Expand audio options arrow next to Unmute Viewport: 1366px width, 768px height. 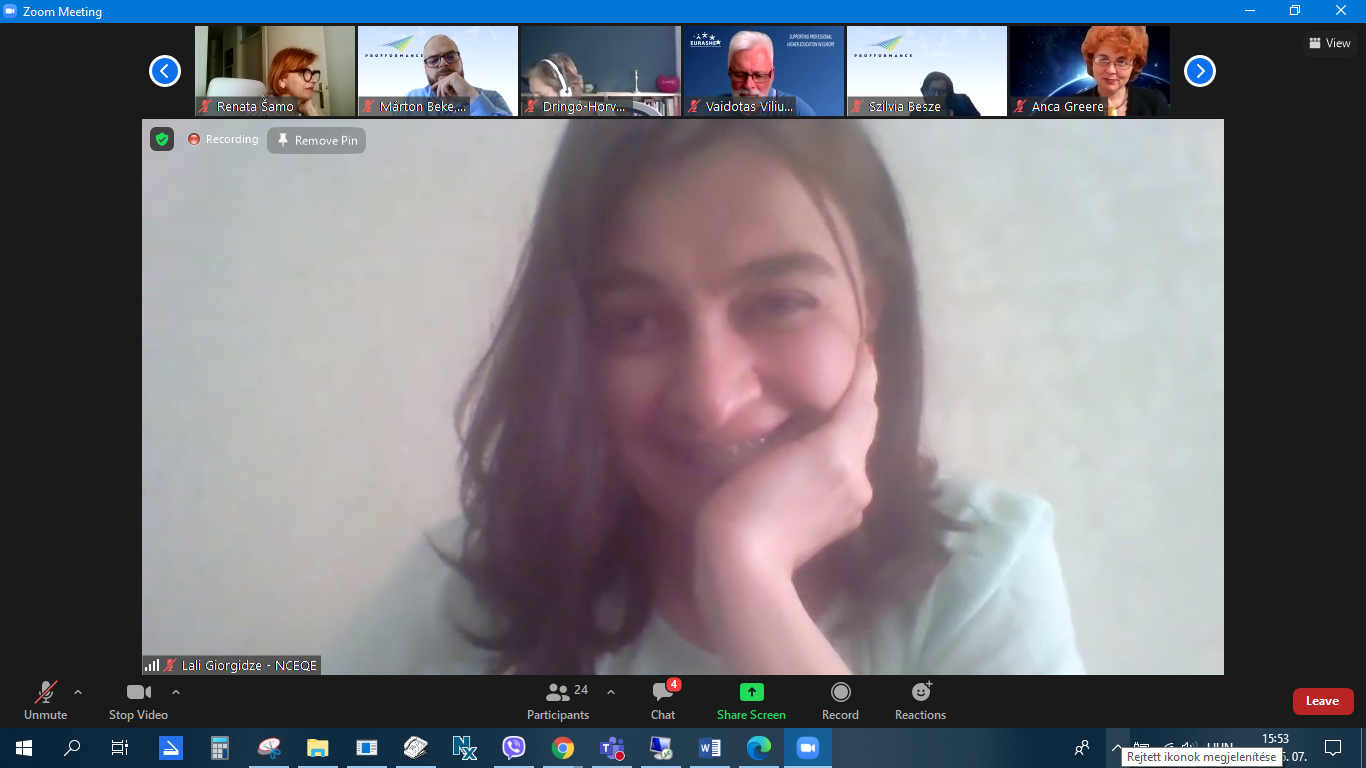78,692
